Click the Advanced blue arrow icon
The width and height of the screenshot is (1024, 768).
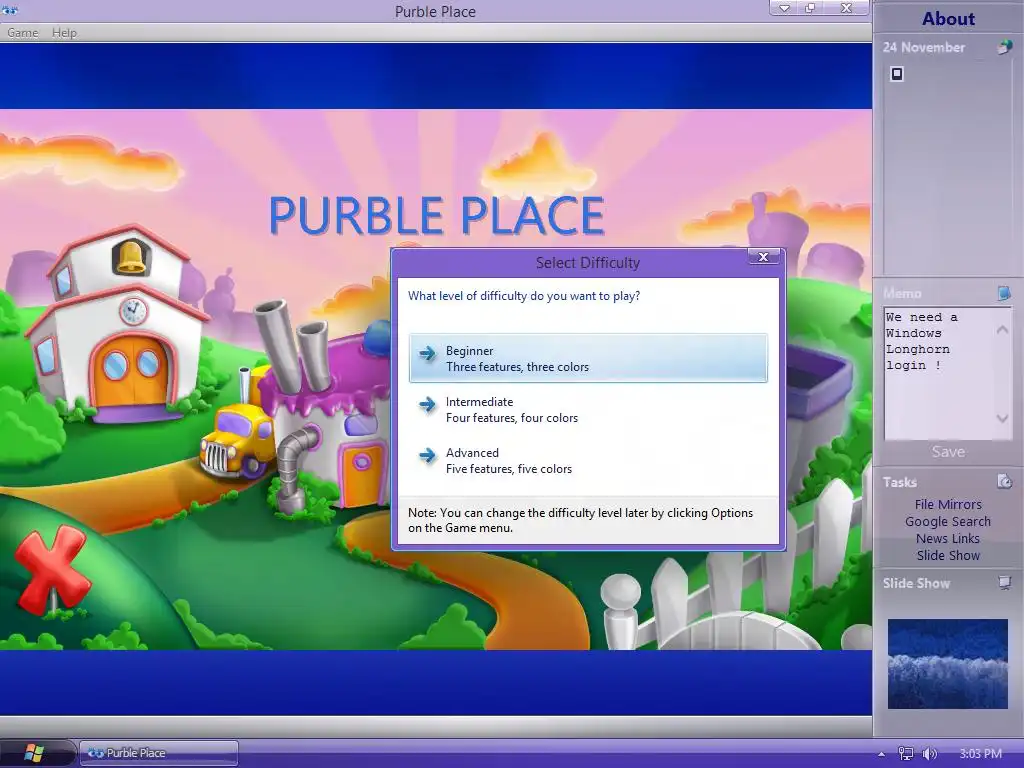tap(427, 455)
